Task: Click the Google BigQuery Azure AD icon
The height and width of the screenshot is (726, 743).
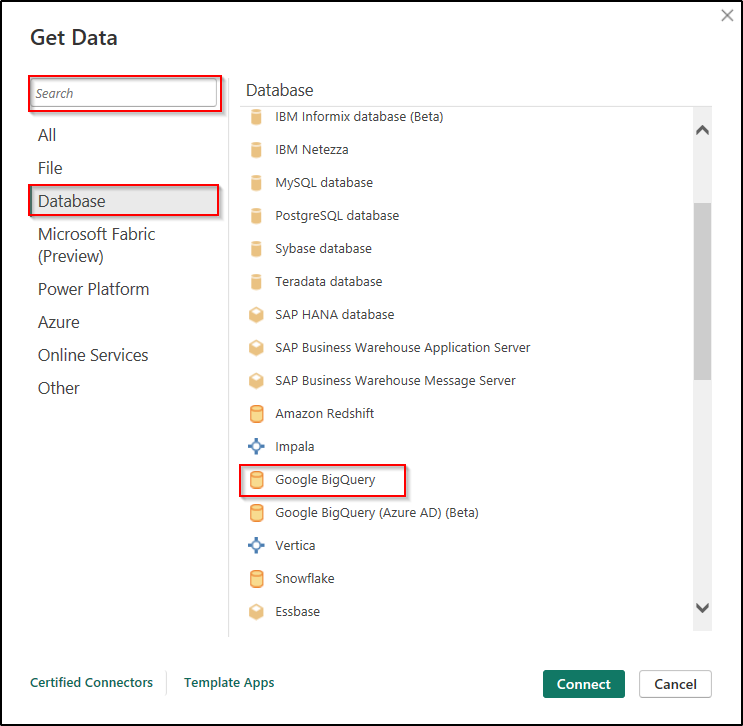Action: [x=256, y=513]
